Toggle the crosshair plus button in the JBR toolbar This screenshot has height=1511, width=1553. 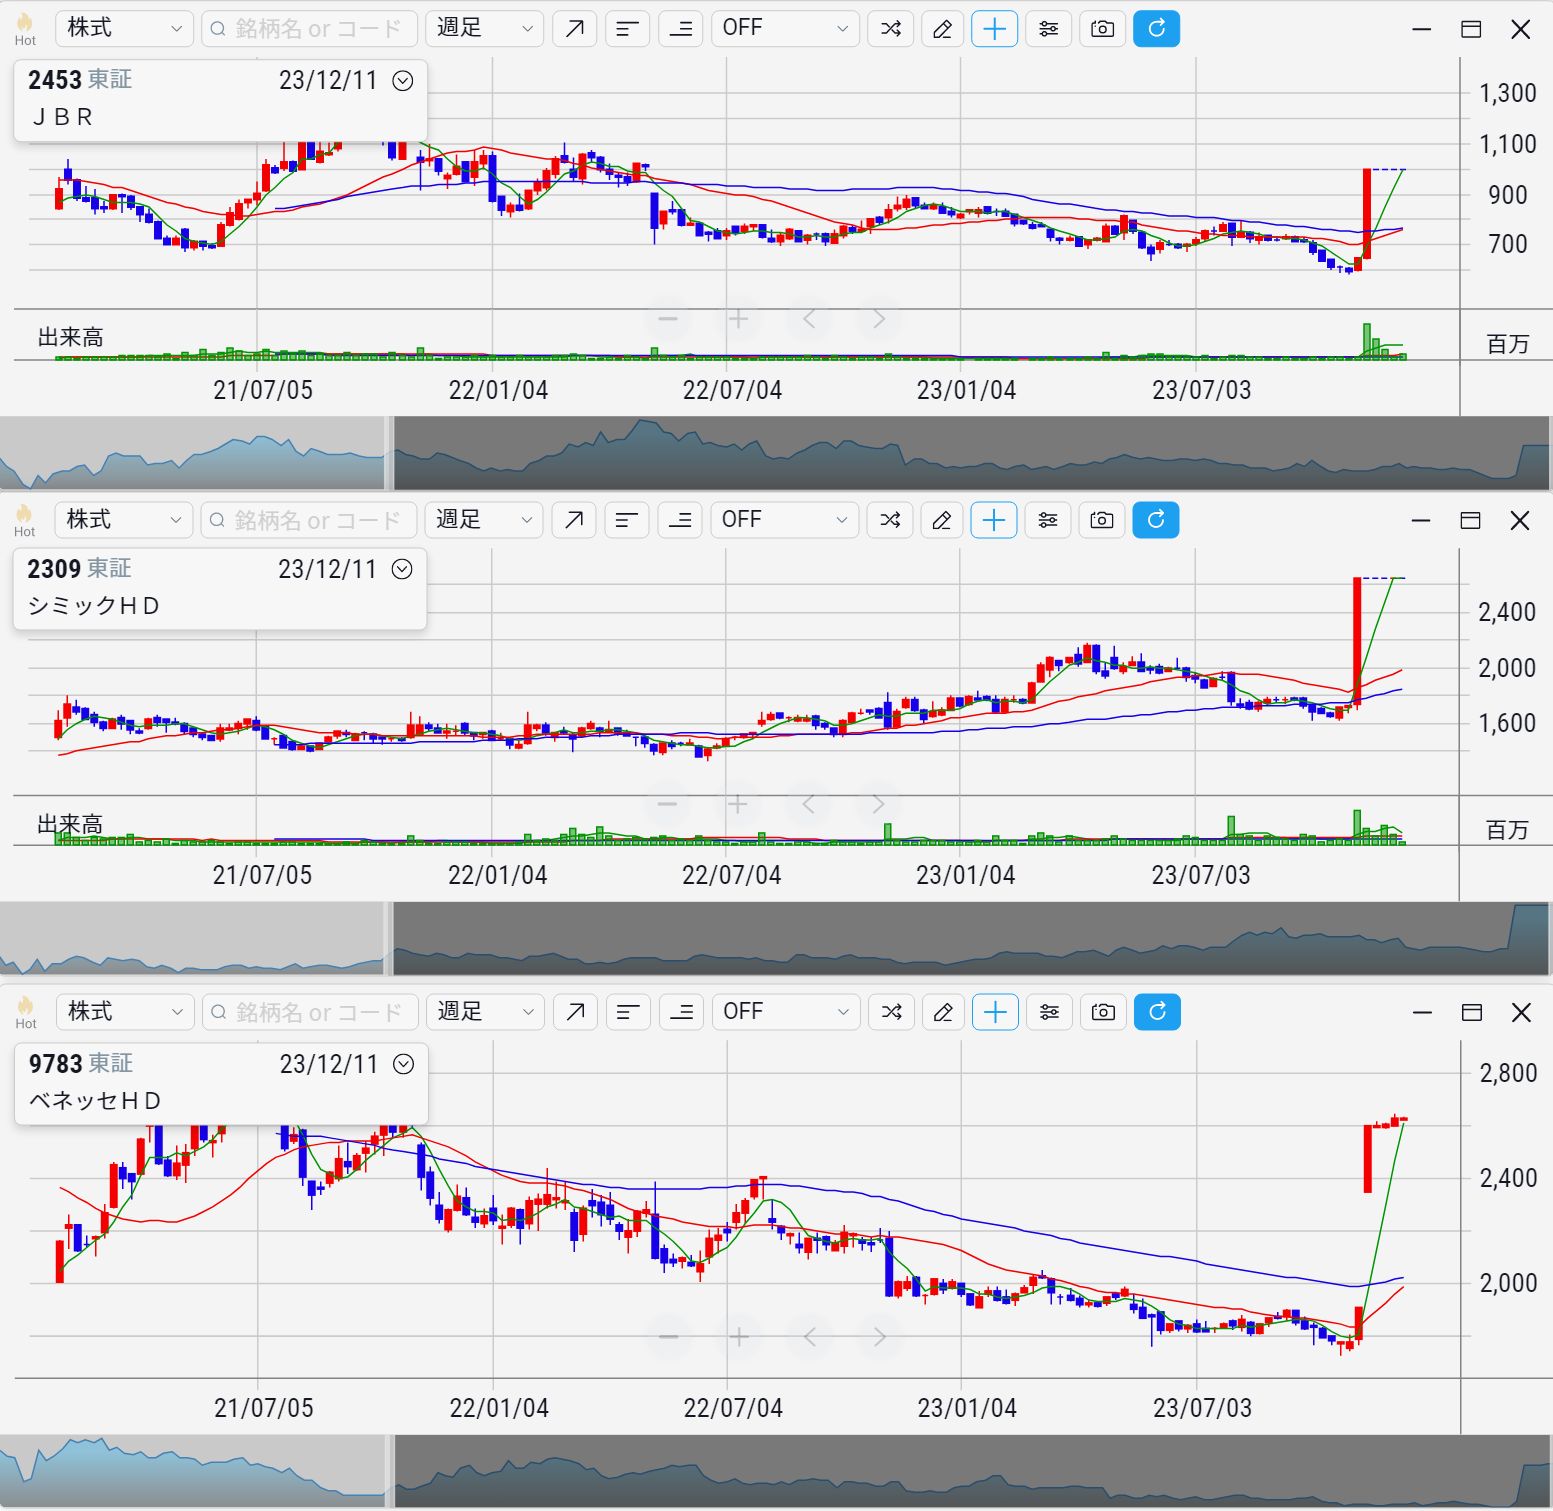994,29
